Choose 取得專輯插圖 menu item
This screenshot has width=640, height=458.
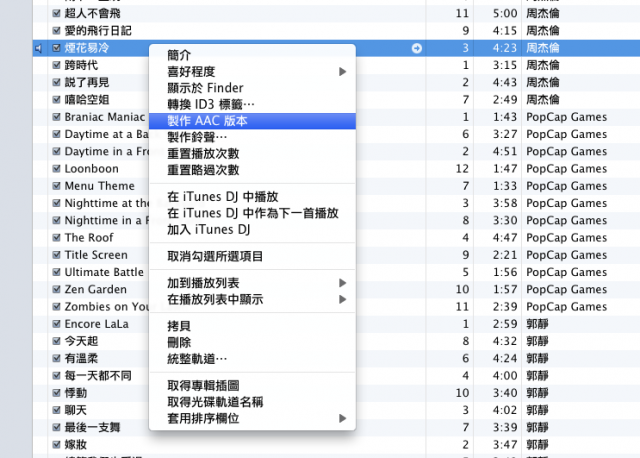(252, 386)
